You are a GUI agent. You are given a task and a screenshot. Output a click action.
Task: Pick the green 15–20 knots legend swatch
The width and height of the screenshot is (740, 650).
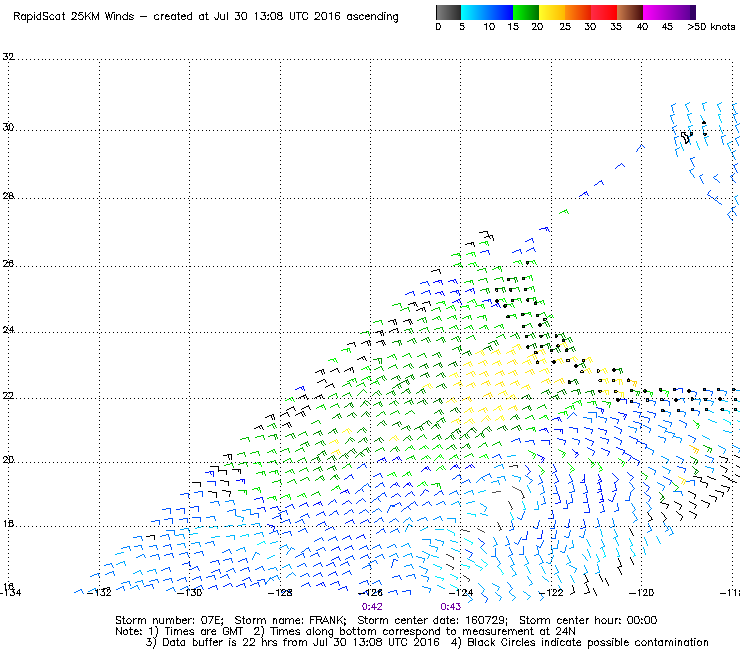coord(526,12)
